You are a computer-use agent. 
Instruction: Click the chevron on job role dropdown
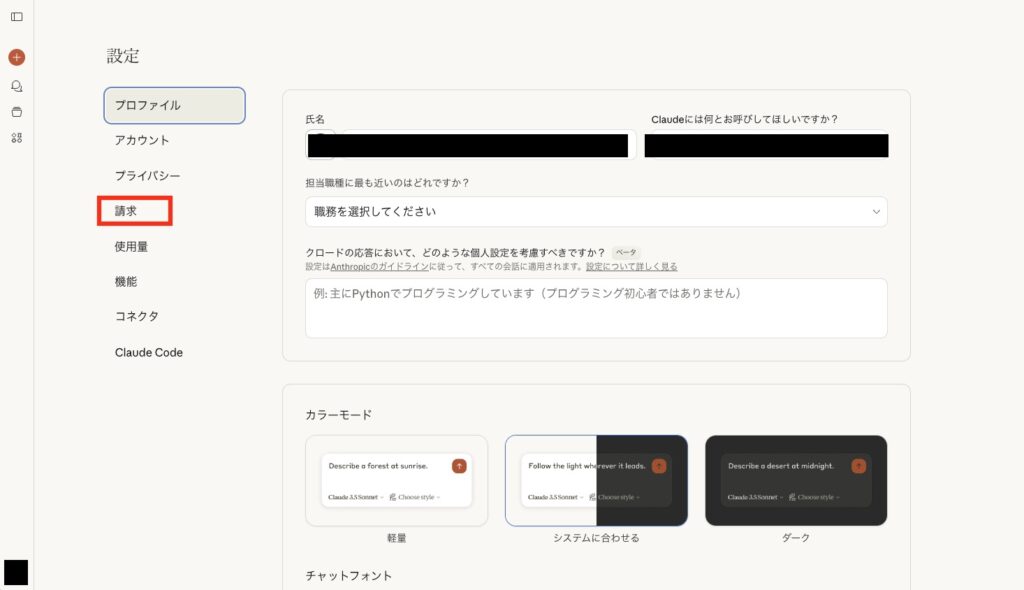[876, 212]
